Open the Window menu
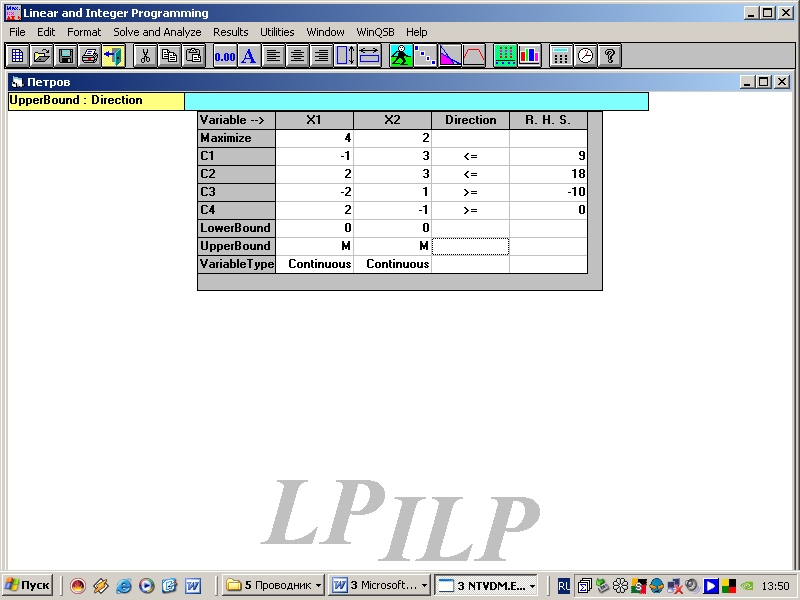 tap(326, 32)
